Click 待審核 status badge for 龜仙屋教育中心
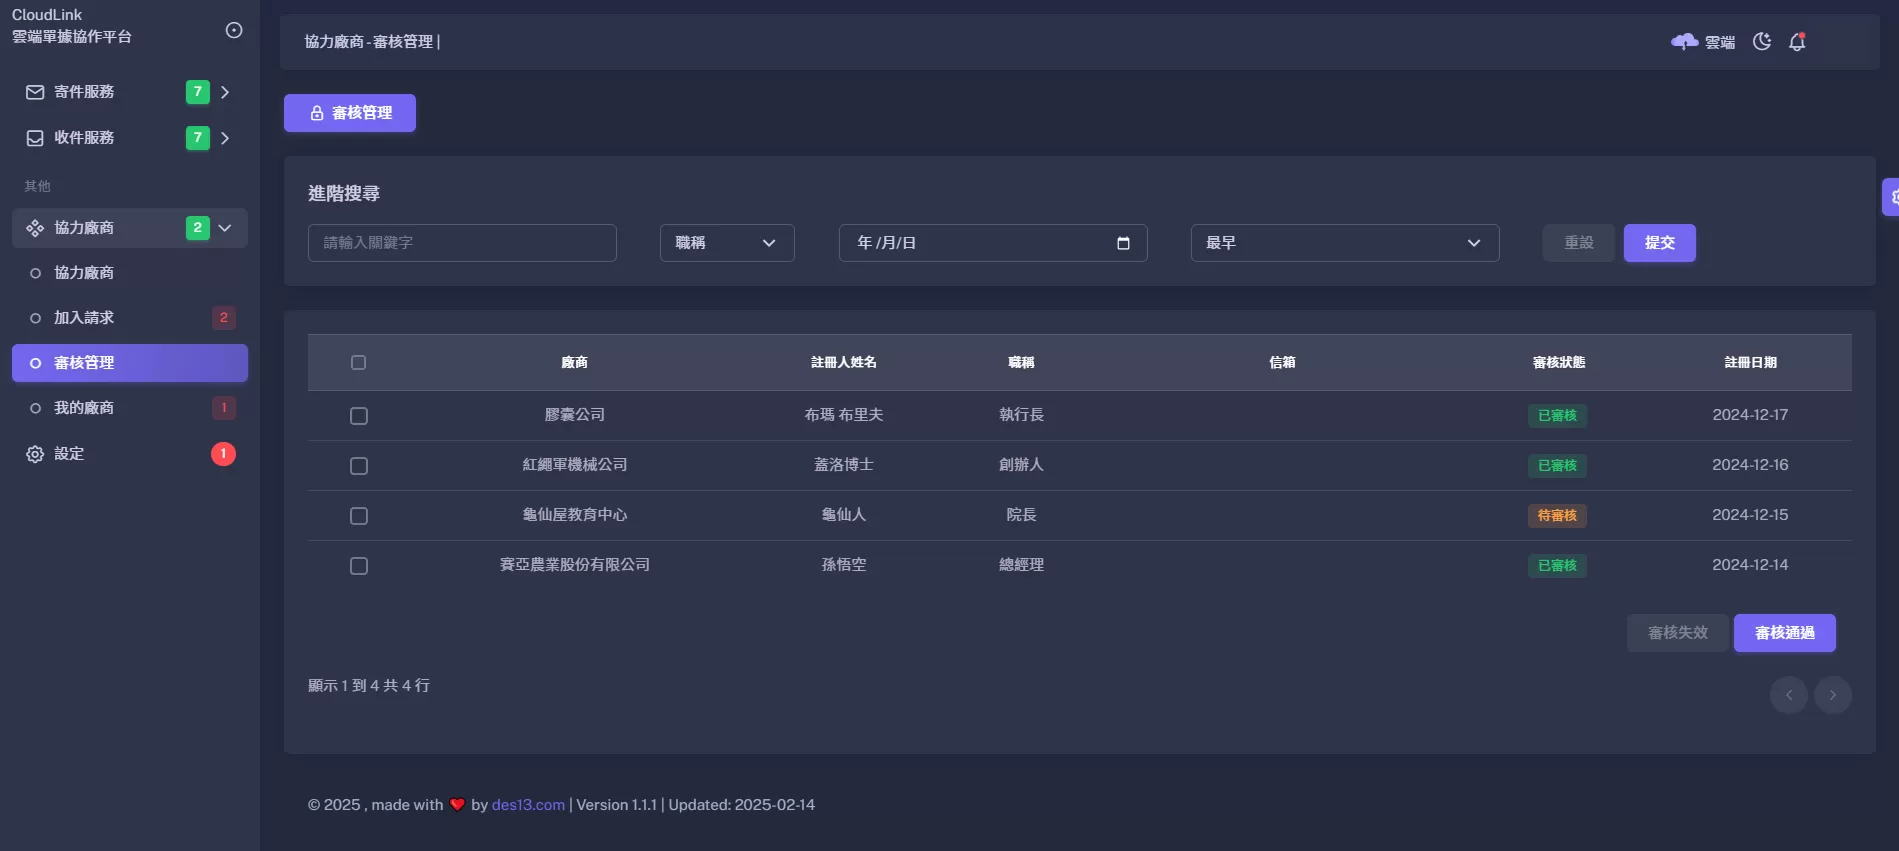 (x=1557, y=516)
